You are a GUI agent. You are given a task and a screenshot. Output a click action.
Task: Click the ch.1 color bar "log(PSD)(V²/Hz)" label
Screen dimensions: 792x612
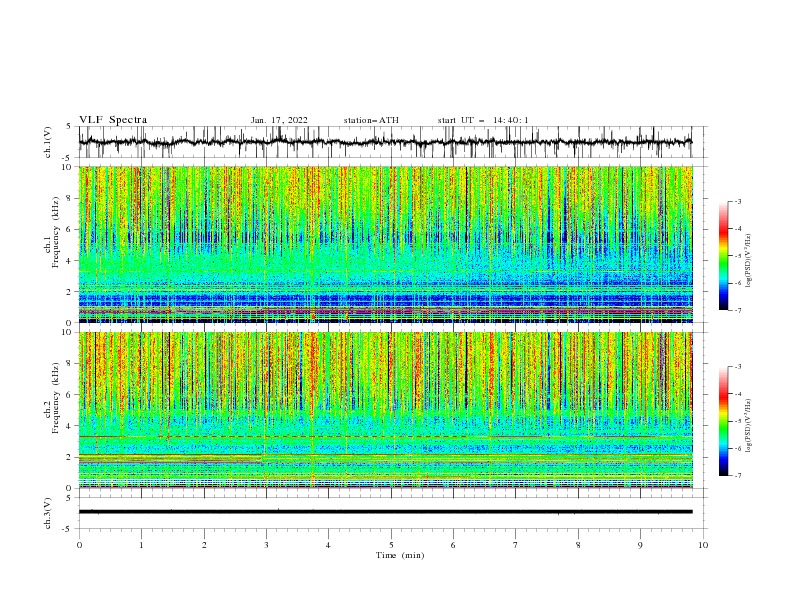coord(749,261)
